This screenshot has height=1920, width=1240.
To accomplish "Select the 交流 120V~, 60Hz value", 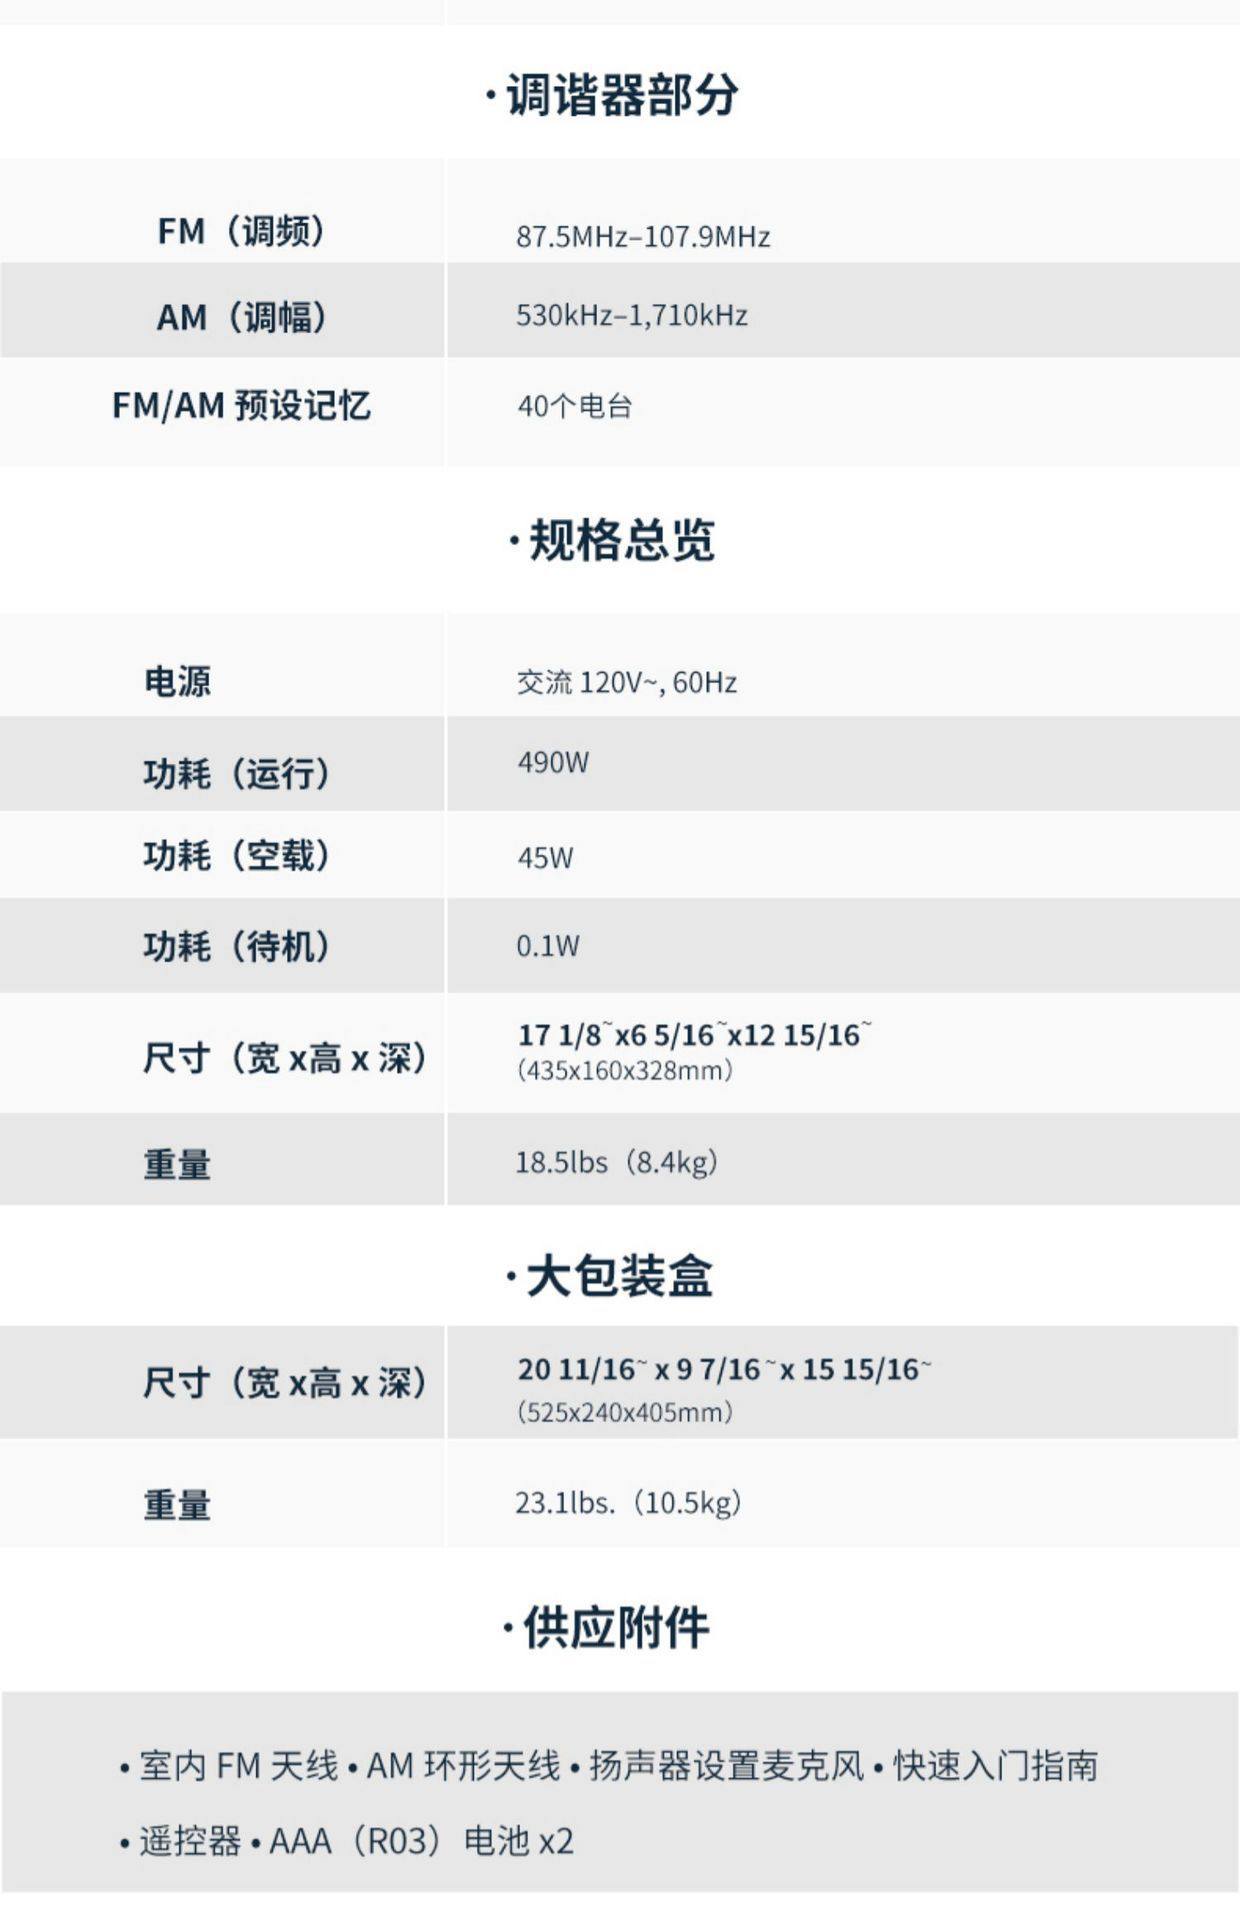I will (x=627, y=683).
